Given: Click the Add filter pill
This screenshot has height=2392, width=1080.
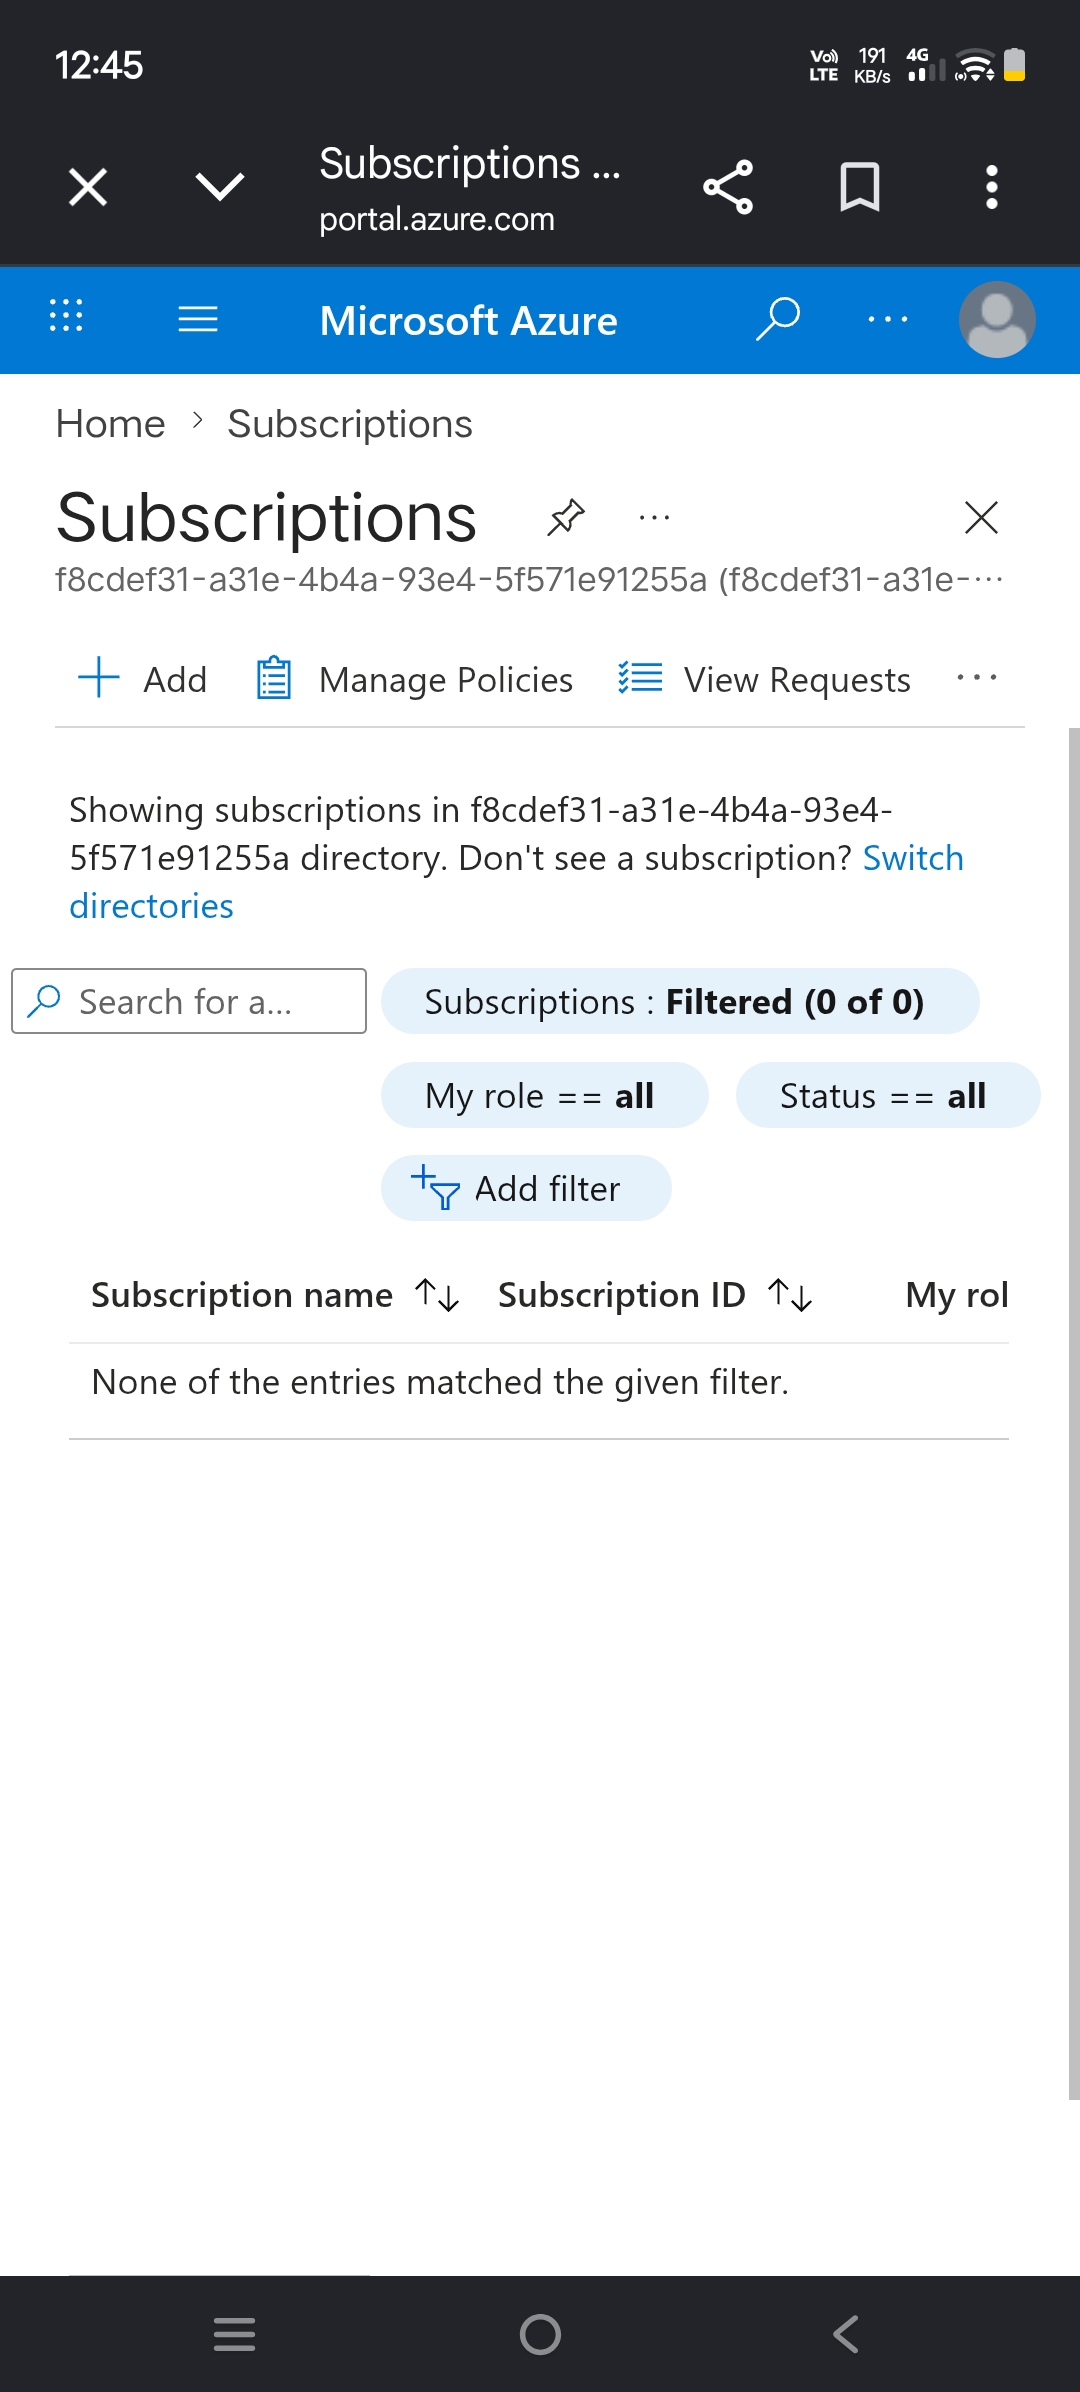Looking at the screenshot, I should 526,1188.
